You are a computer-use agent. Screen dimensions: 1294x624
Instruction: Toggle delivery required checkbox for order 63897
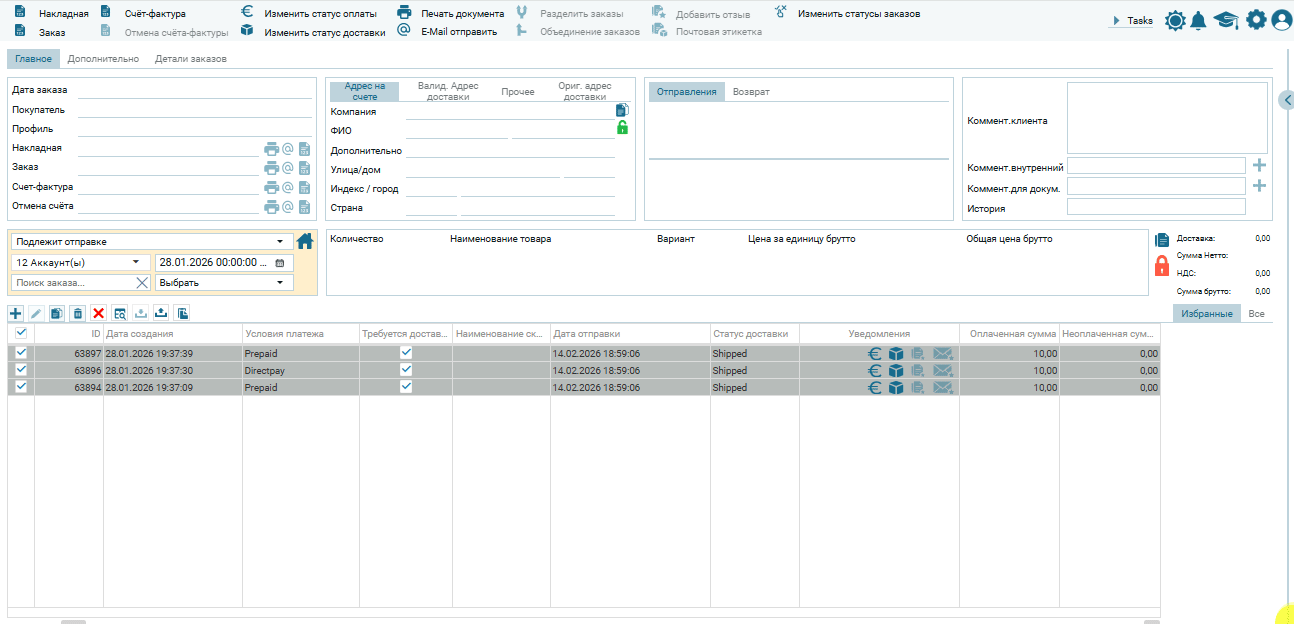pos(406,353)
